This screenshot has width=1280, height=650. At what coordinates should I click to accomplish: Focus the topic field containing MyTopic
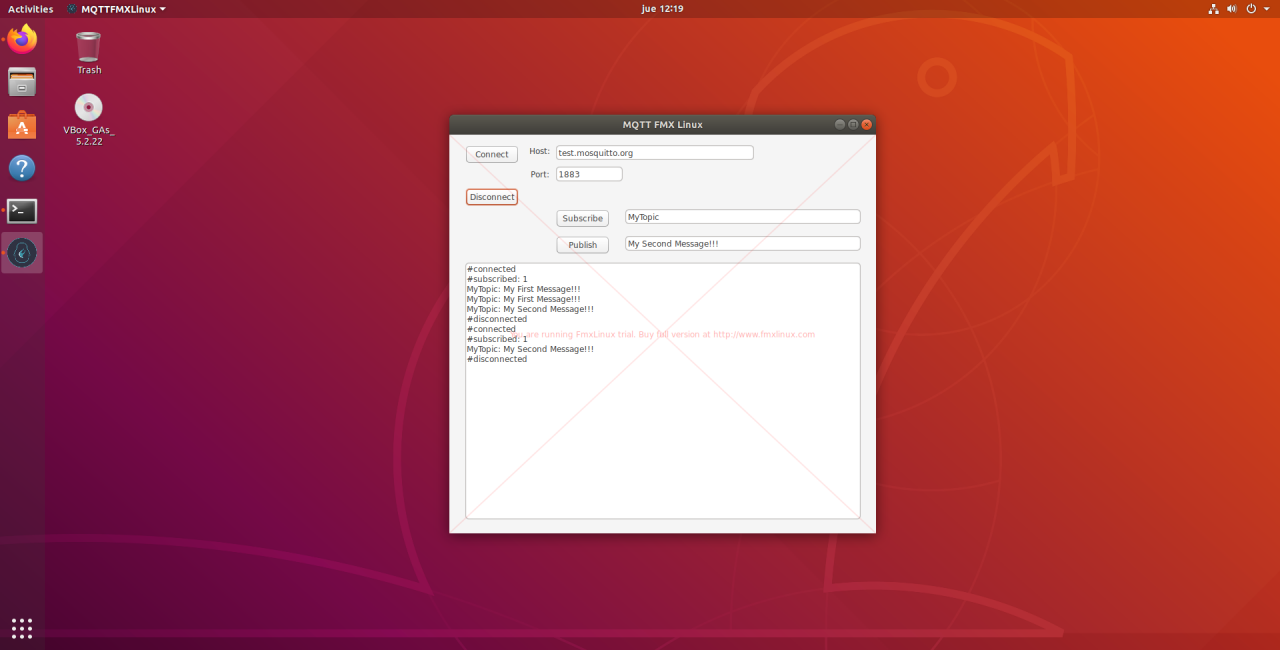tap(743, 217)
